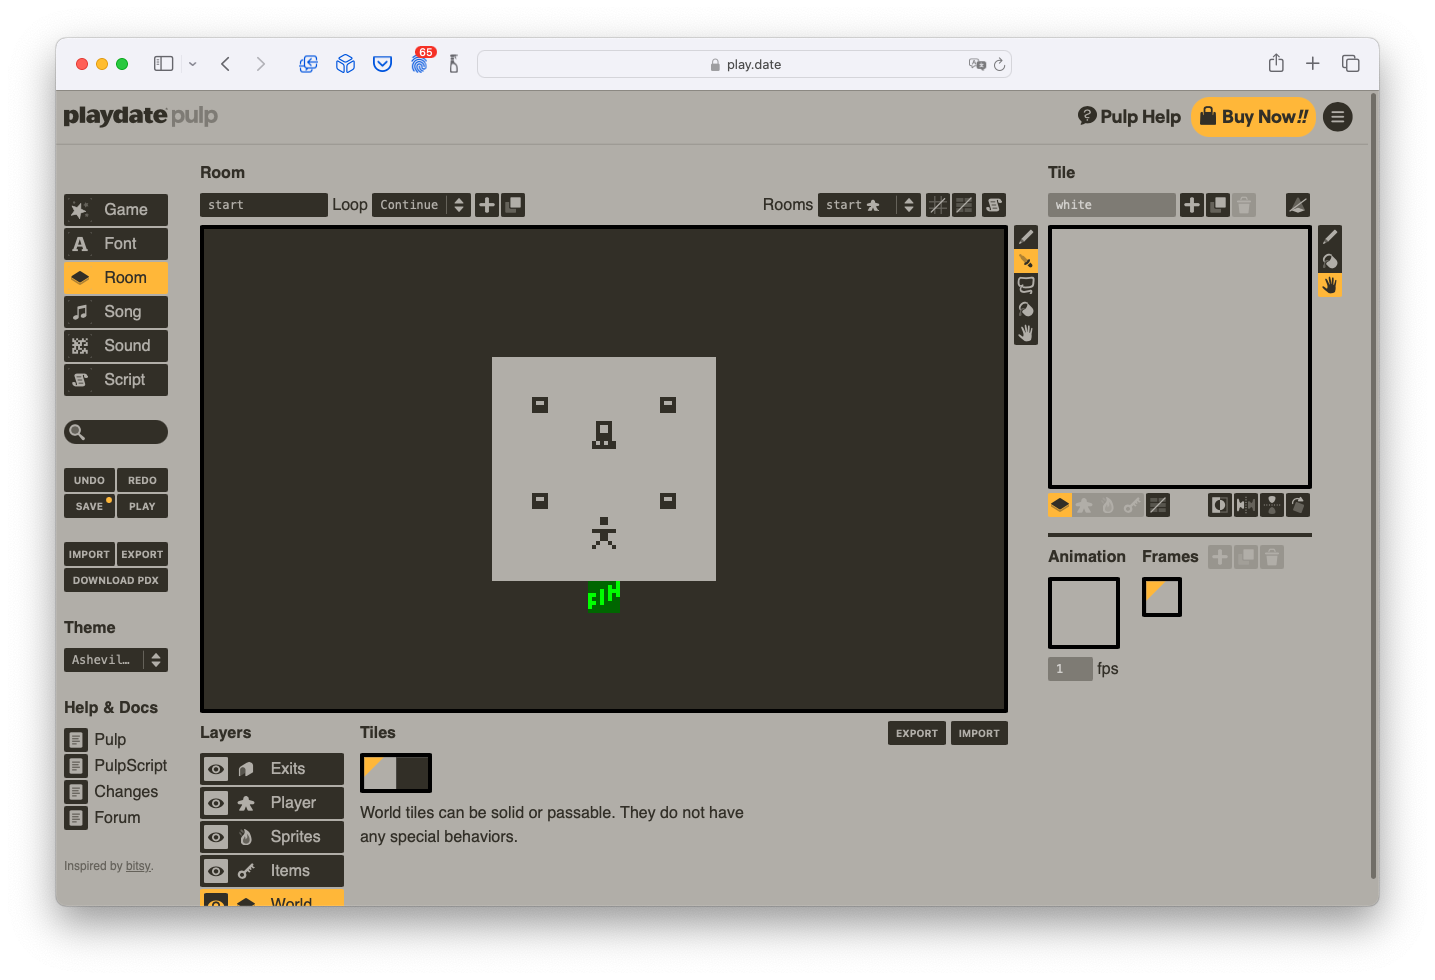Screen dimensions: 1435x980
Task: Add a new tile with plus icon
Action: [1192, 205]
